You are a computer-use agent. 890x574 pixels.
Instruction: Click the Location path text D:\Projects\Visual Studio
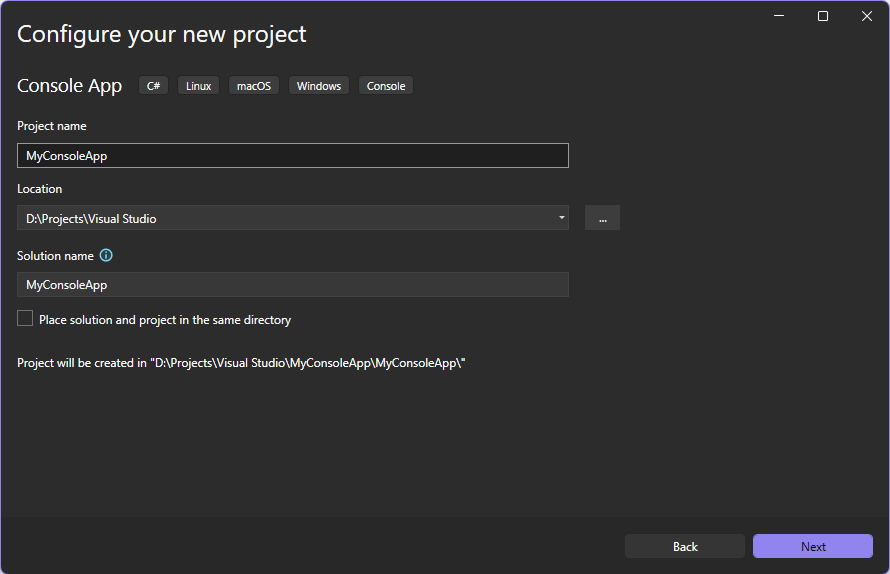click(91, 219)
